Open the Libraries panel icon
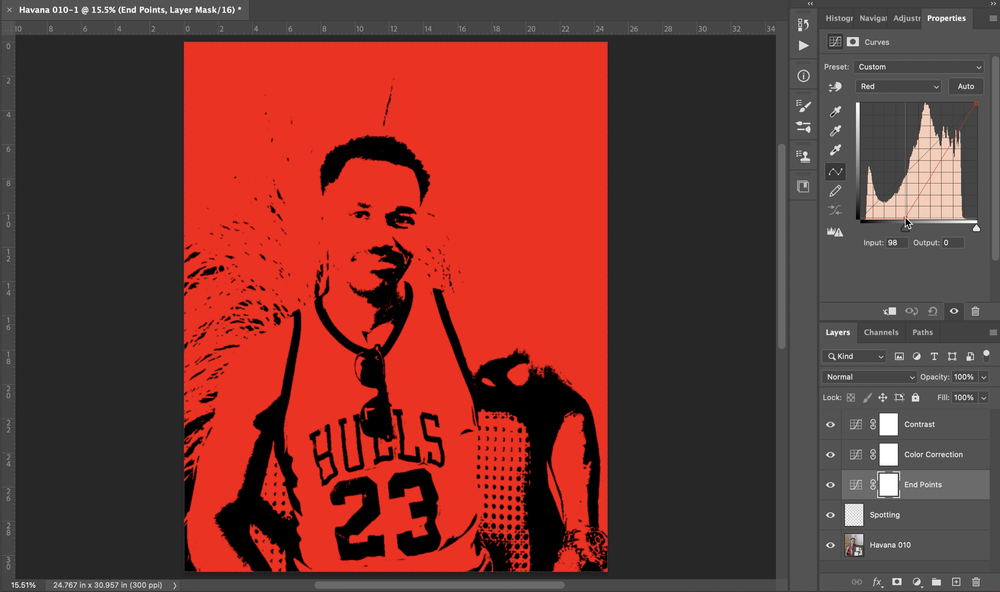This screenshot has height=592, width=1000. (x=804, y=186)
